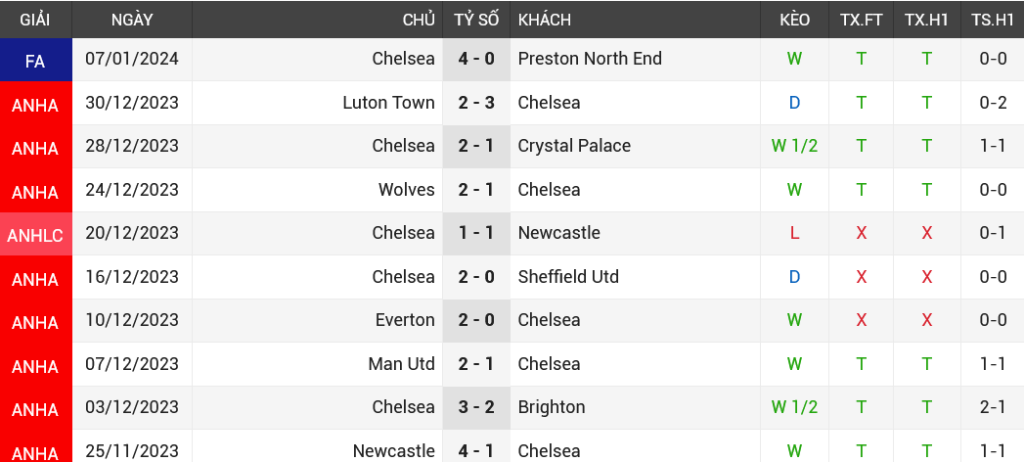The height and width of the screenshot is (462, 1024).
Task: Select Crystal Palace team name
Action: tap(574, 146)
